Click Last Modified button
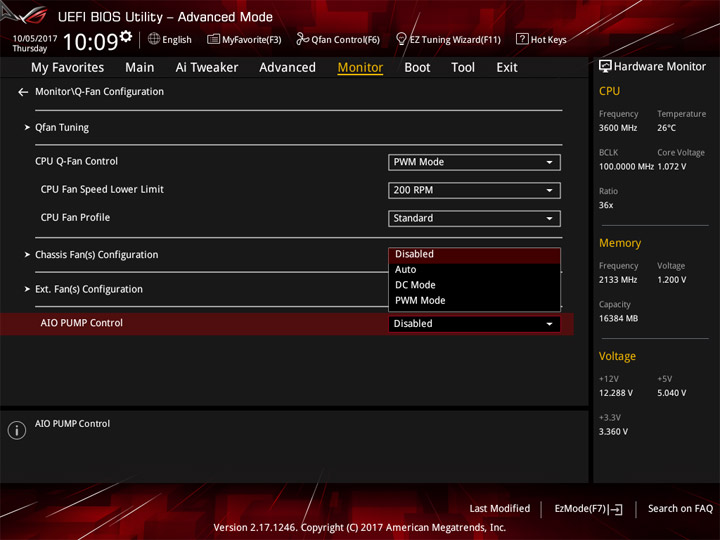This screenshot has width=720, height=540. [500, 509]
